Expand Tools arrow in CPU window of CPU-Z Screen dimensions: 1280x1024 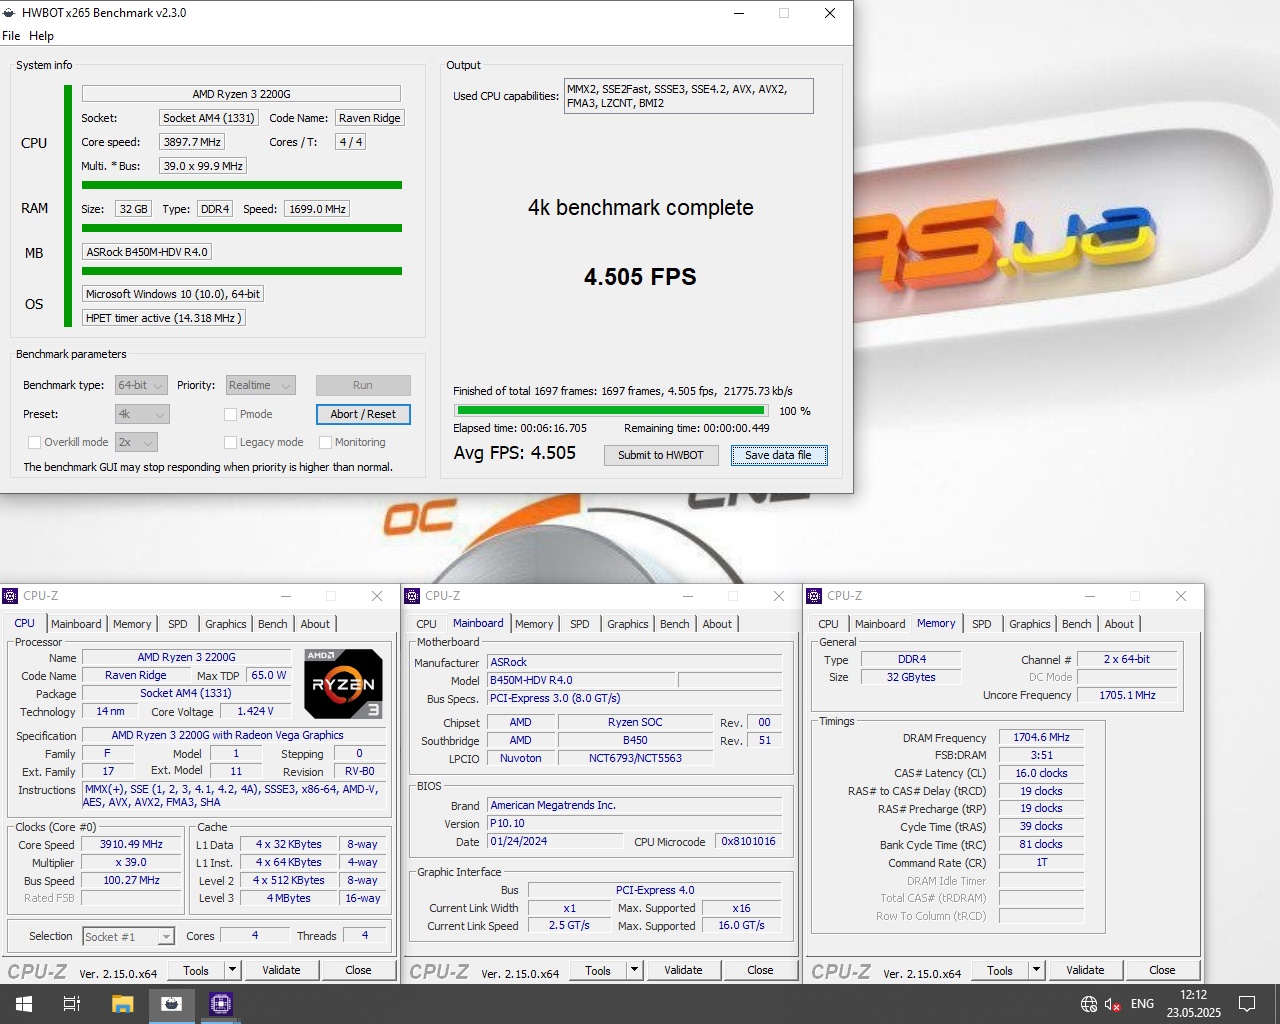[232, 970]
